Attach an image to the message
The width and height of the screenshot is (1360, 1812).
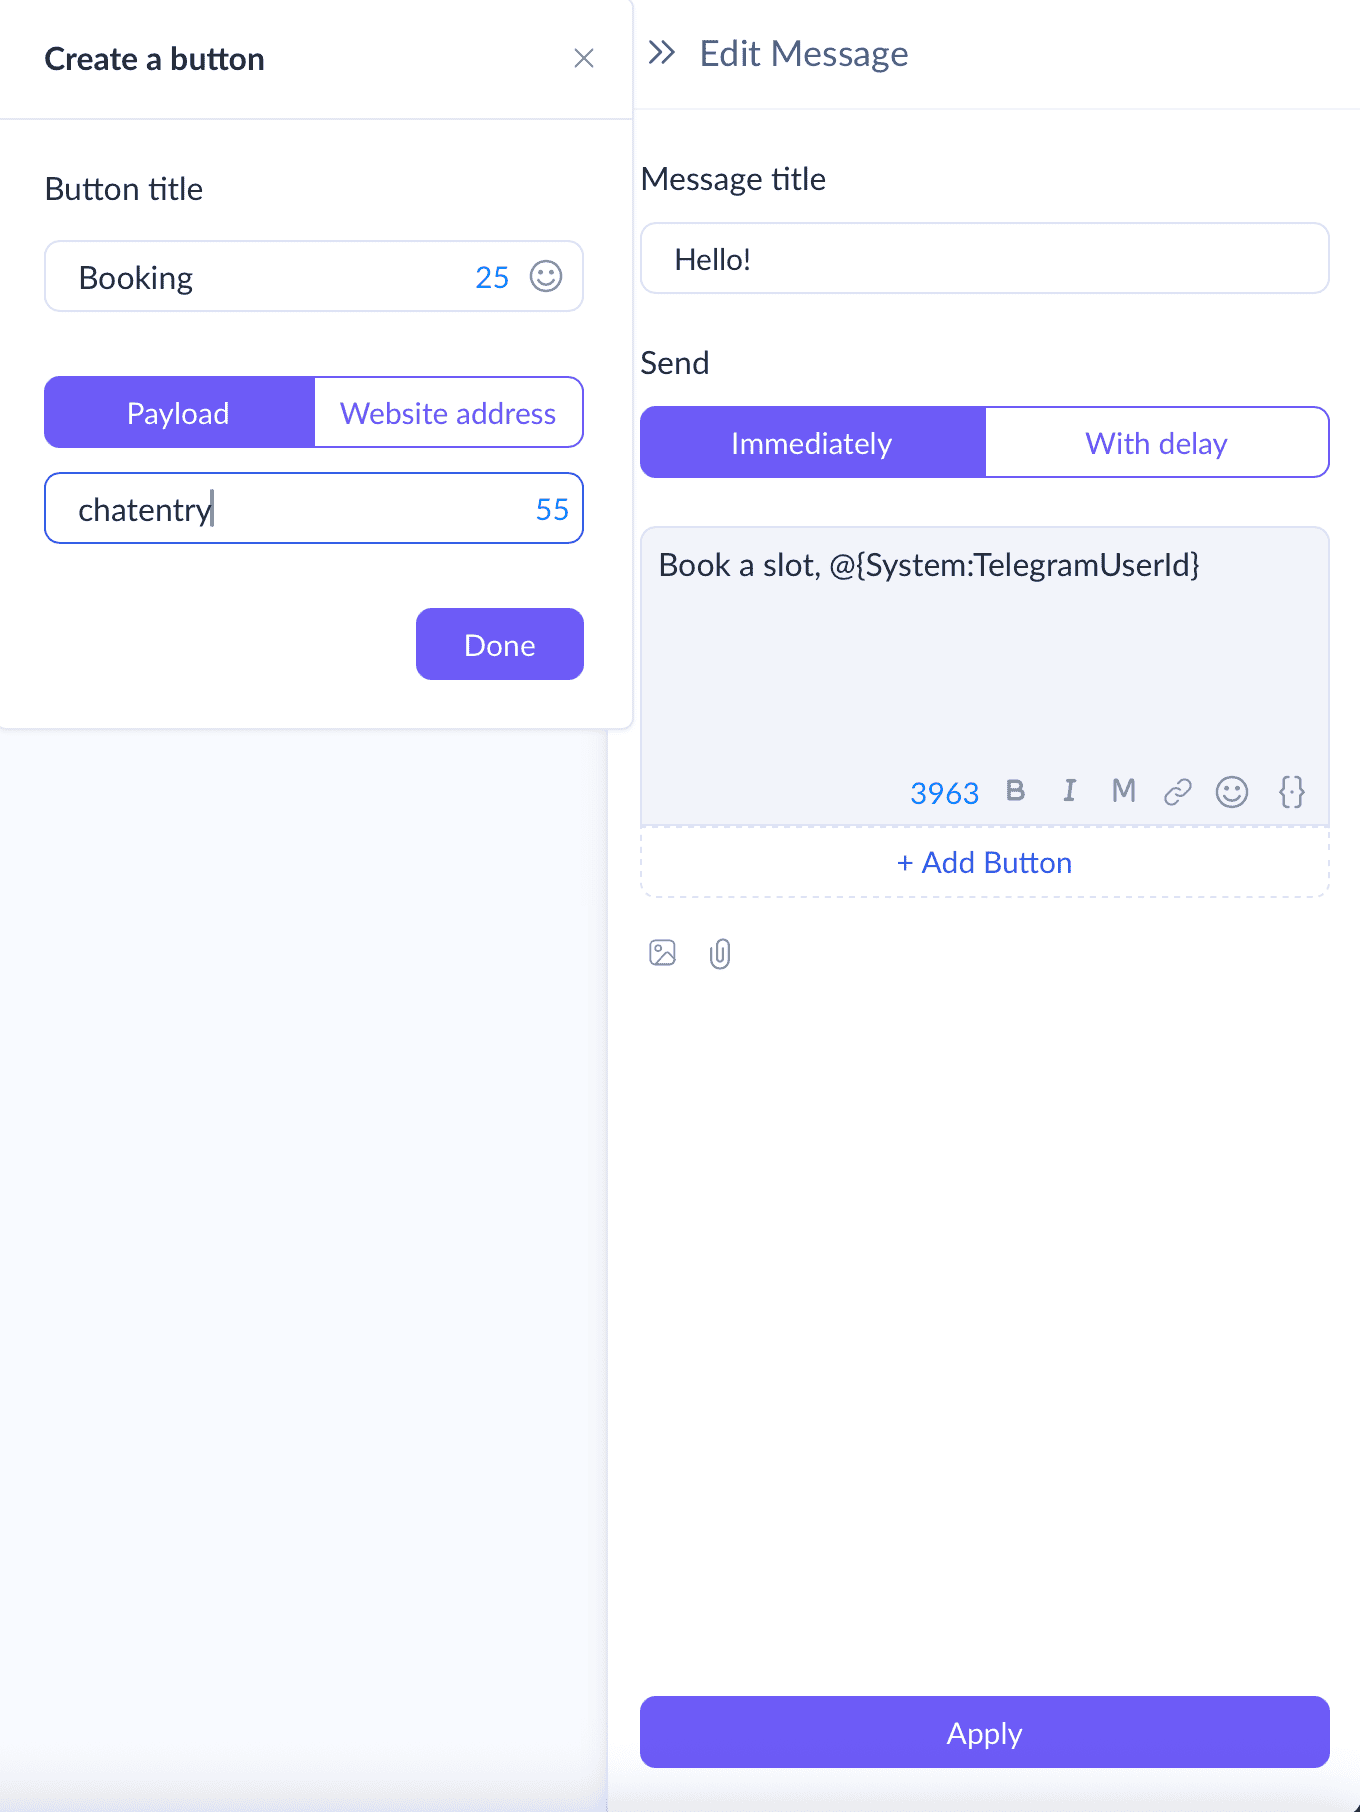(663, 953)
